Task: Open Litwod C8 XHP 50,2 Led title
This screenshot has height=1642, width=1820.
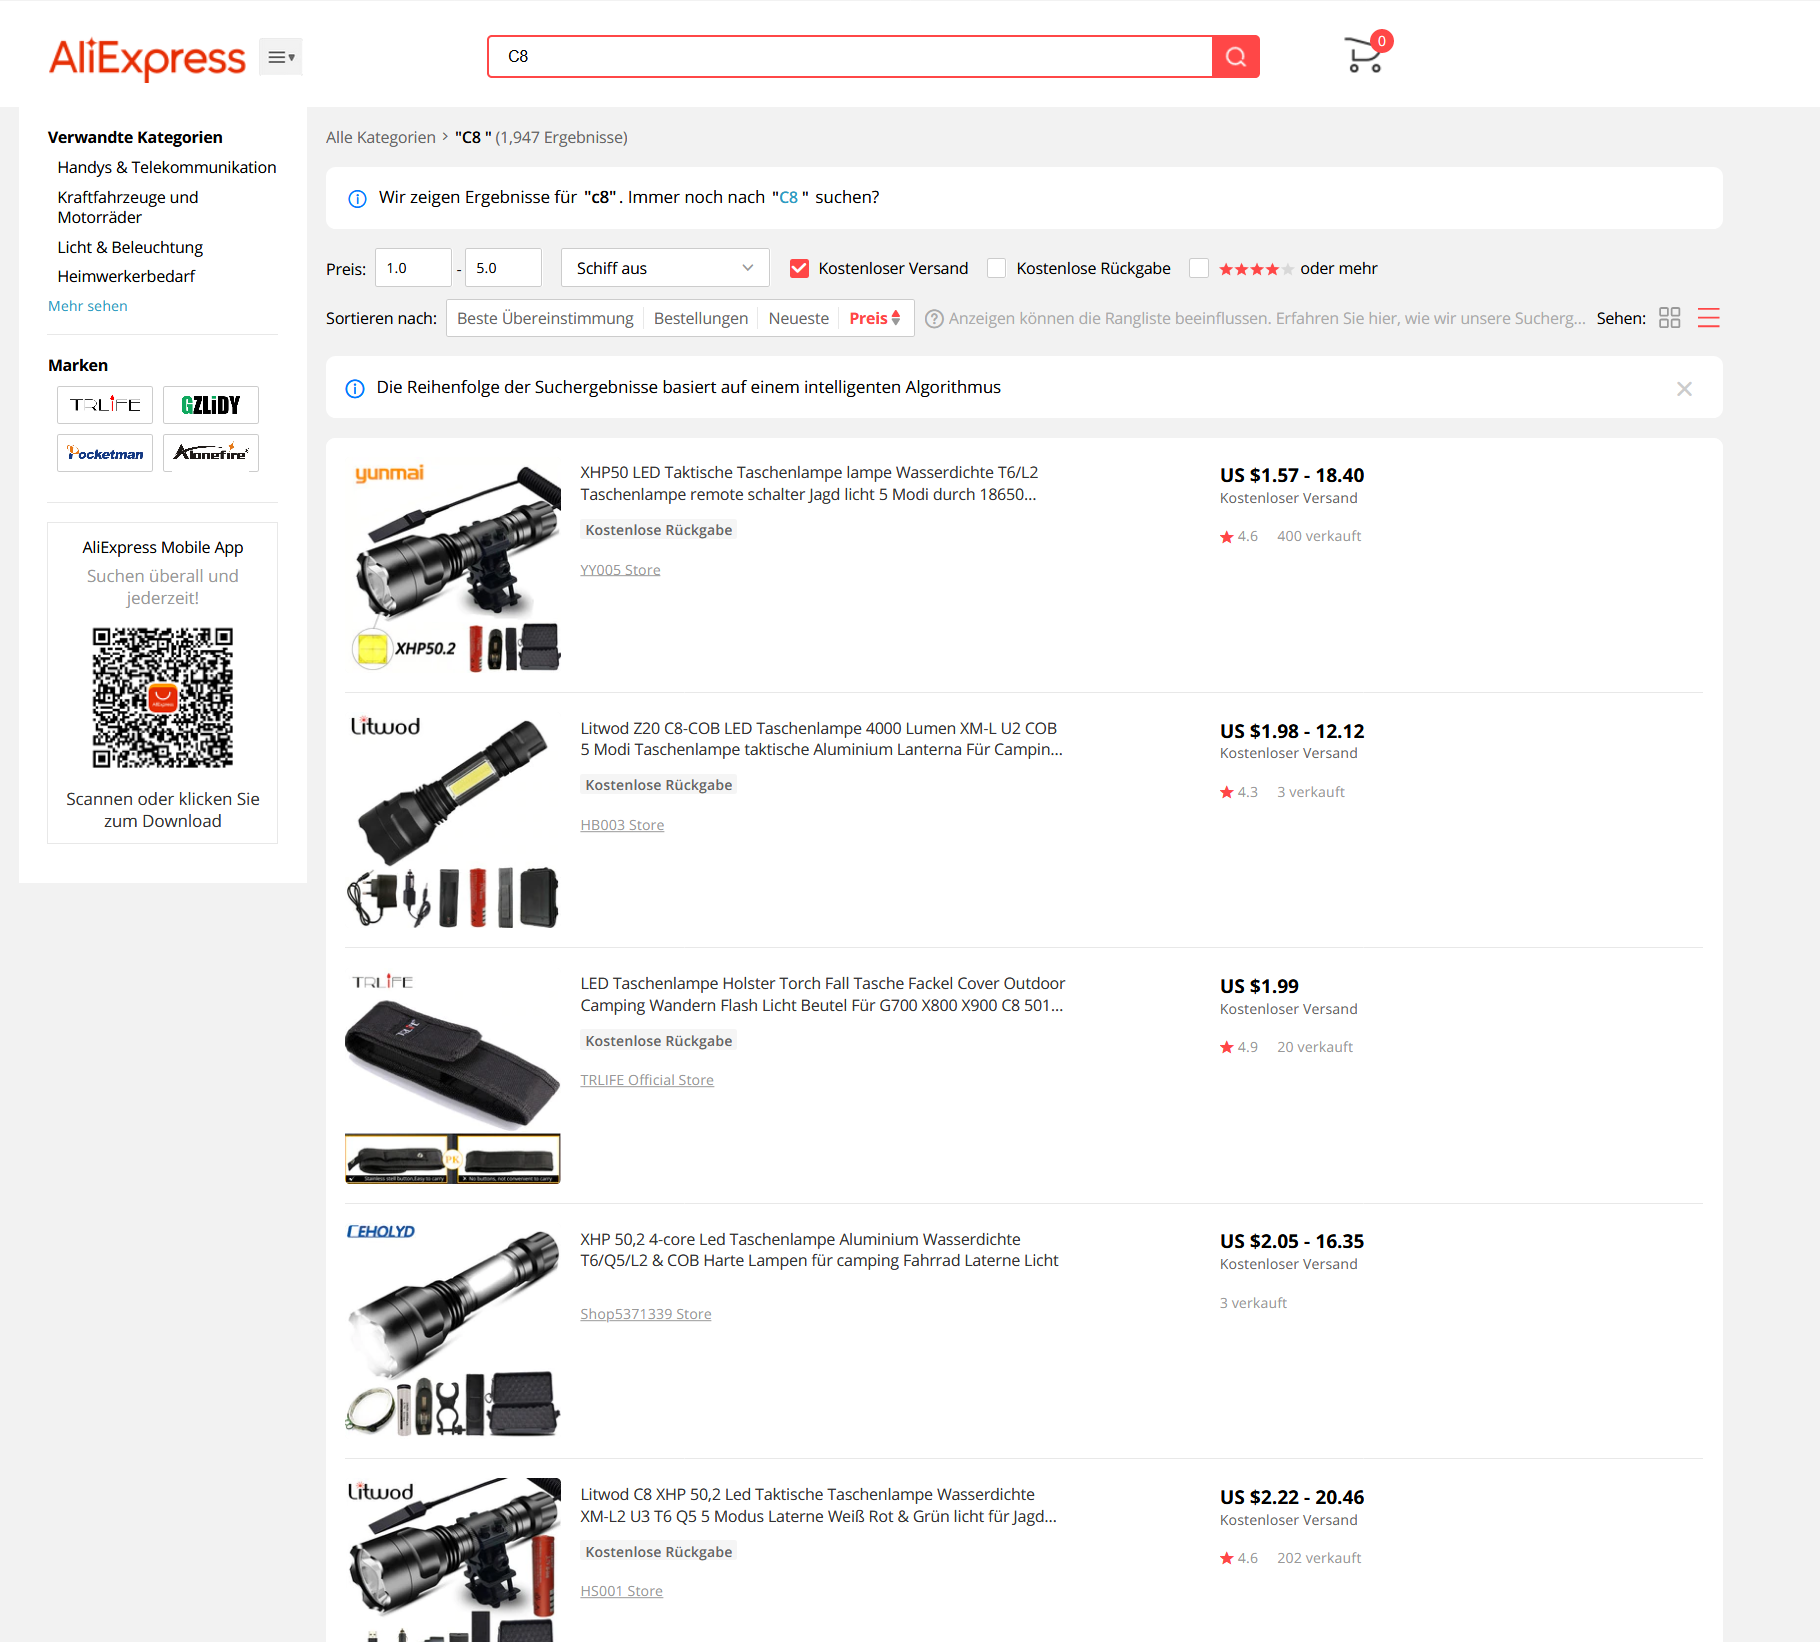Action: pos(818,1505)
